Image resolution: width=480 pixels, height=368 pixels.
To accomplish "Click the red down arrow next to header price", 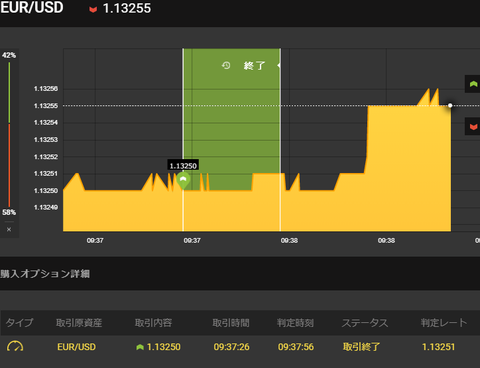I will pyautogui.click(x=93, y=9).
